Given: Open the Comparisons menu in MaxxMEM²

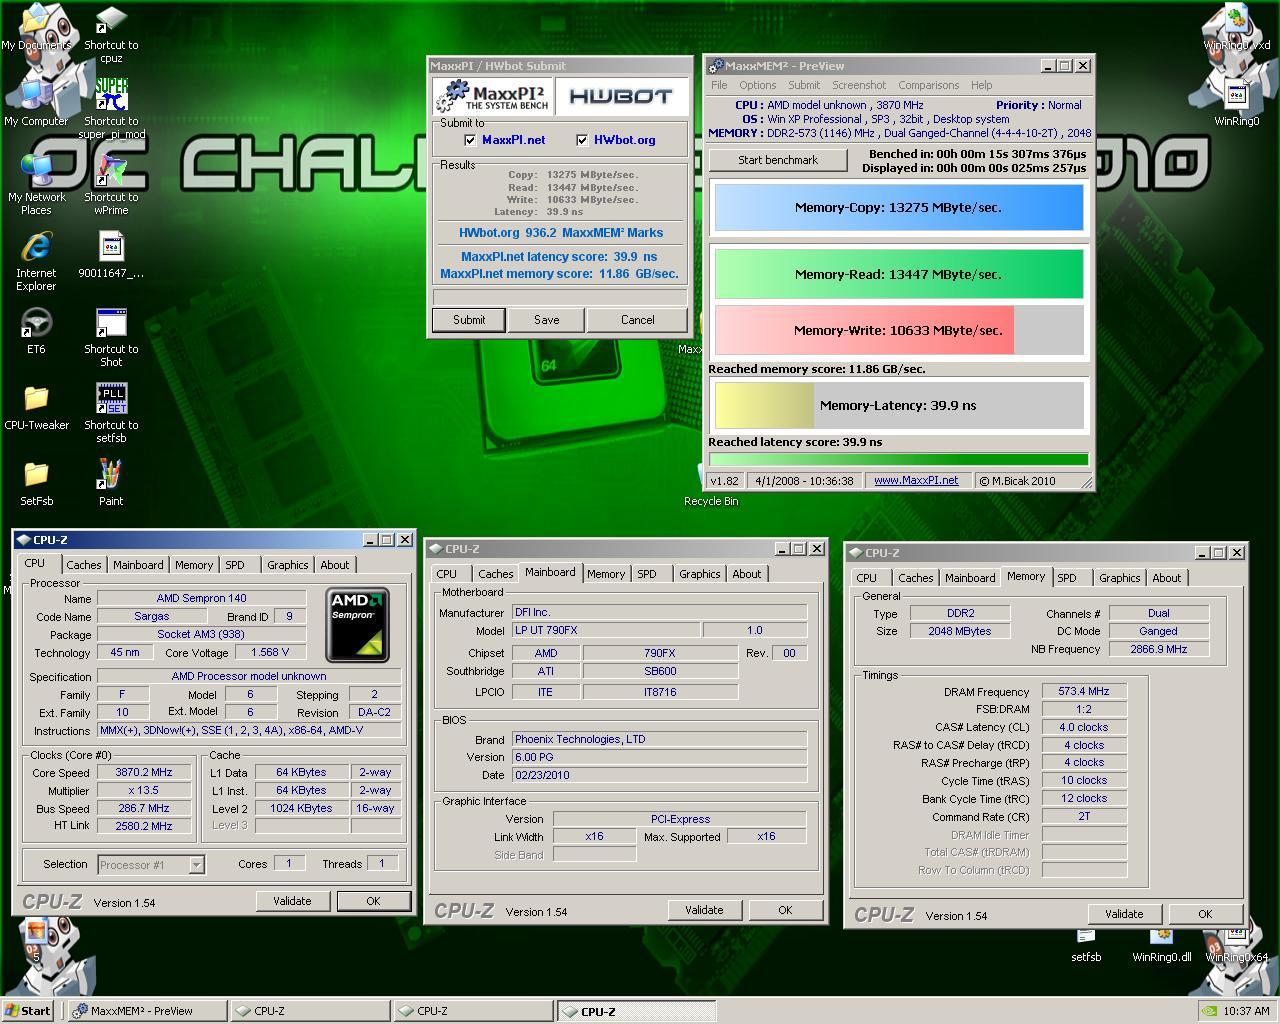Looking at the screenshot, I should 929,86.
